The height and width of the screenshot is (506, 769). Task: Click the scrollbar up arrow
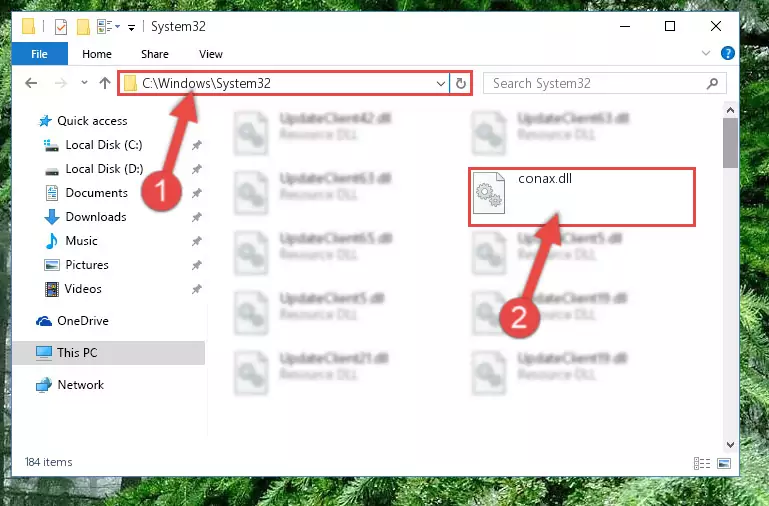730,110
